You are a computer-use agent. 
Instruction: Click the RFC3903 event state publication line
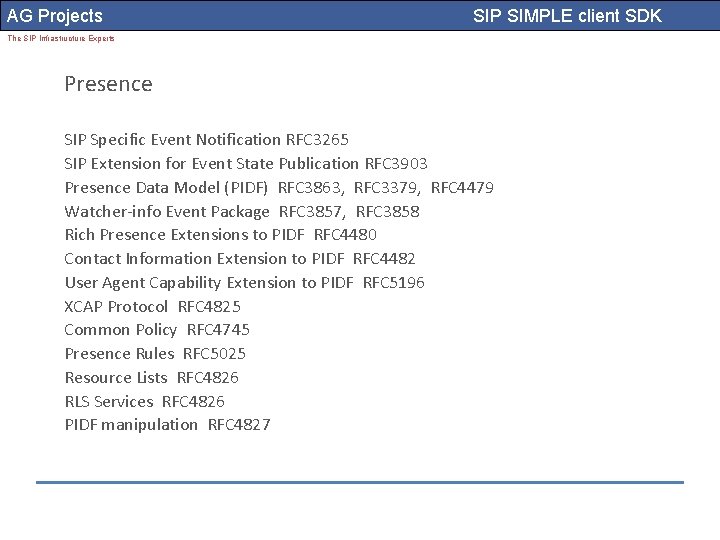(x=245, y=163)
